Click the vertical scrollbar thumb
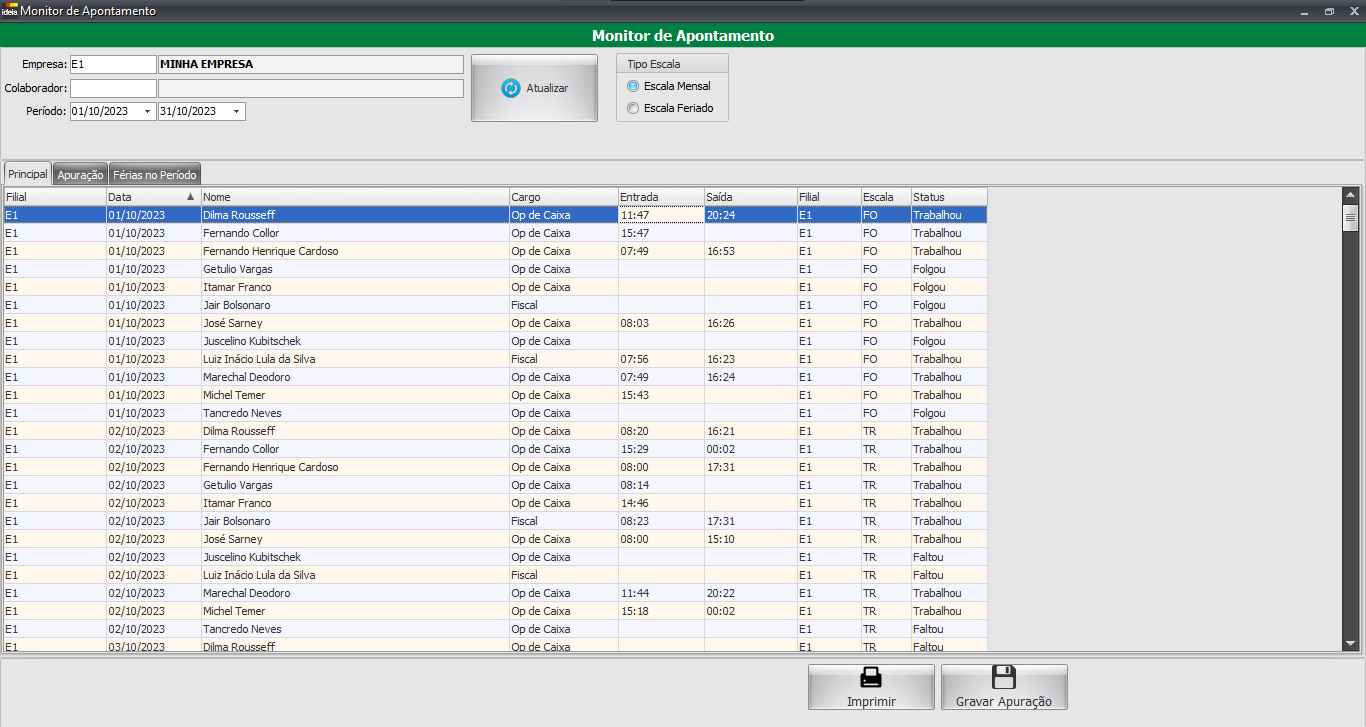This screenshot has height=727, width=1366. tap(1350, 217)
